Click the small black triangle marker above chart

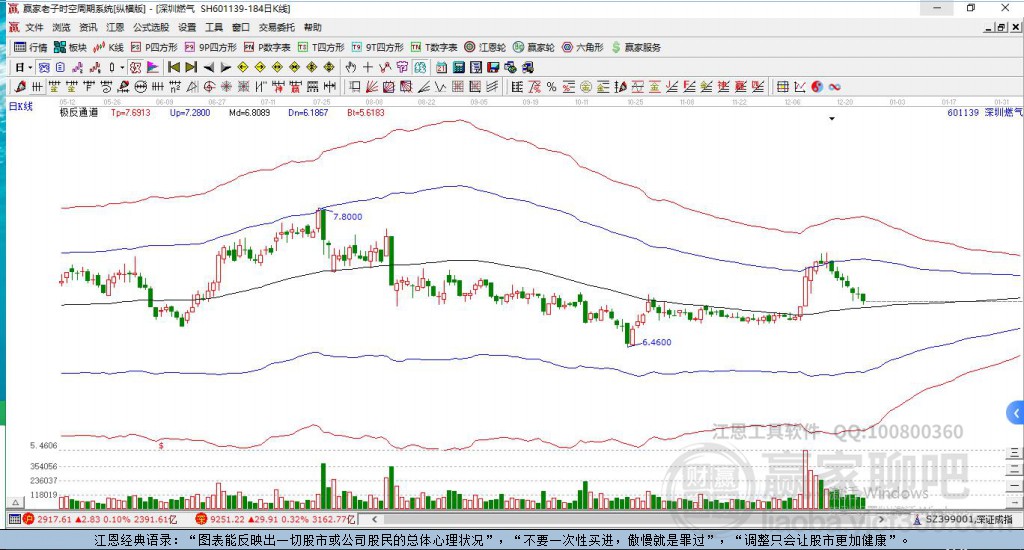(x=832, y=119)
